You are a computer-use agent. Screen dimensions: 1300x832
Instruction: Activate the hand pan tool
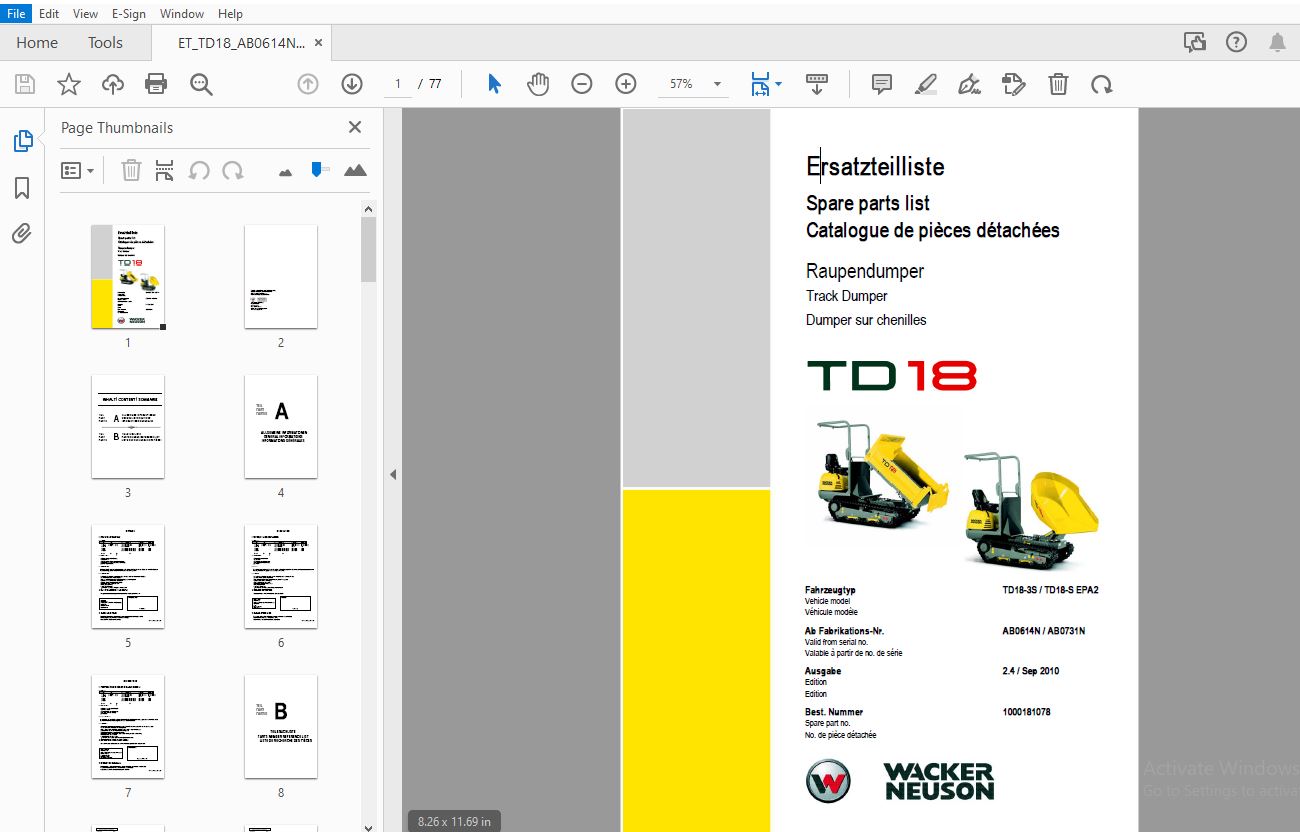(538, 84)
